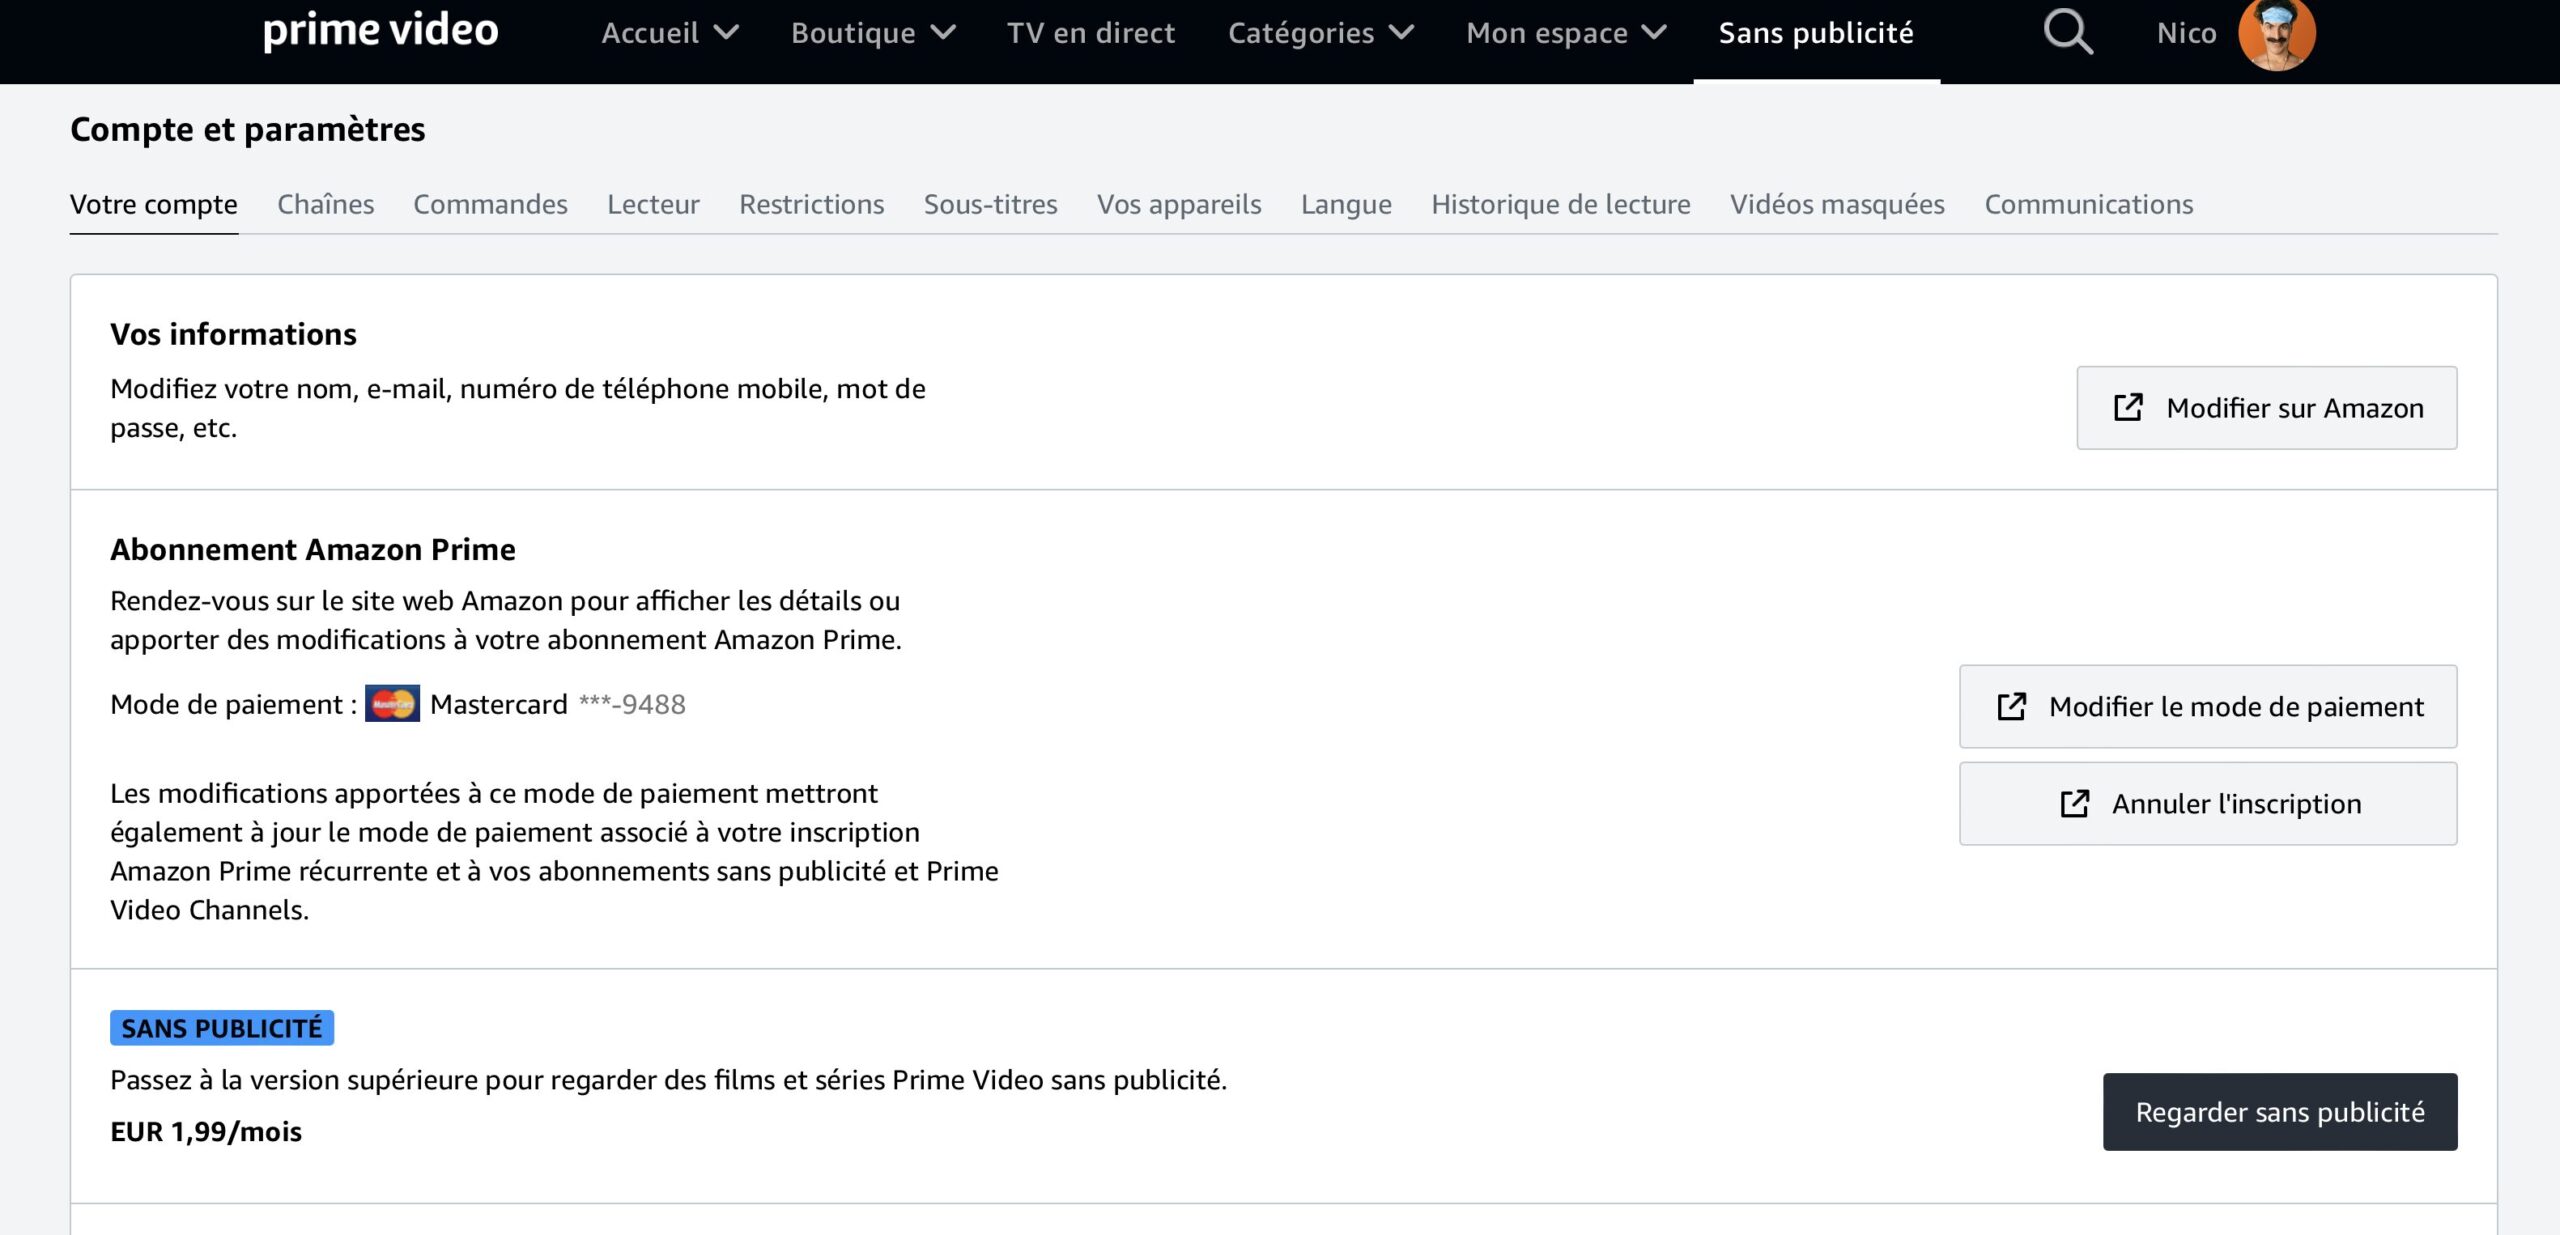Go to the Vos appareils tab
Screen dimensions: 2560x1235
[1179, 204]
